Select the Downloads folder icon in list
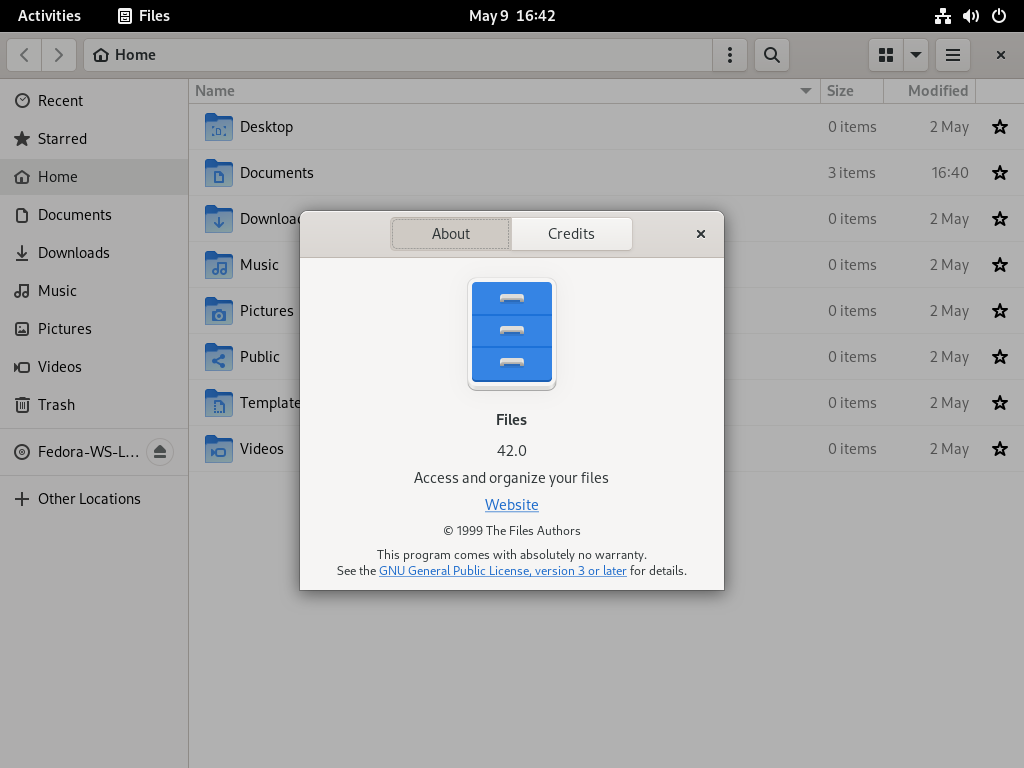The image size is (1024, 768). 219,219
